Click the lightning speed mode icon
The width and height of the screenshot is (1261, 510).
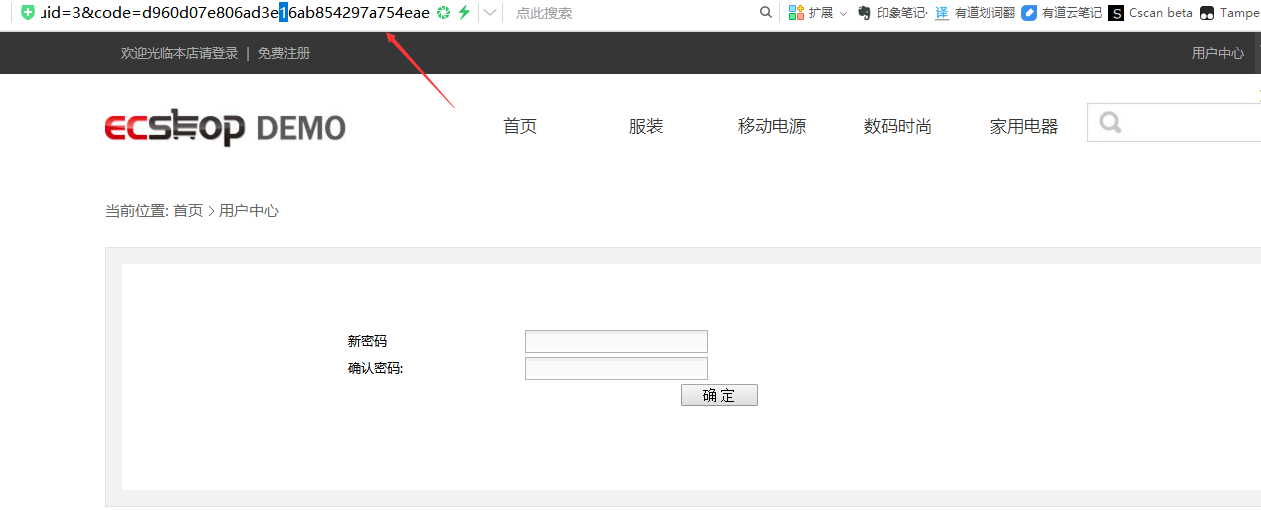point(464,12)
